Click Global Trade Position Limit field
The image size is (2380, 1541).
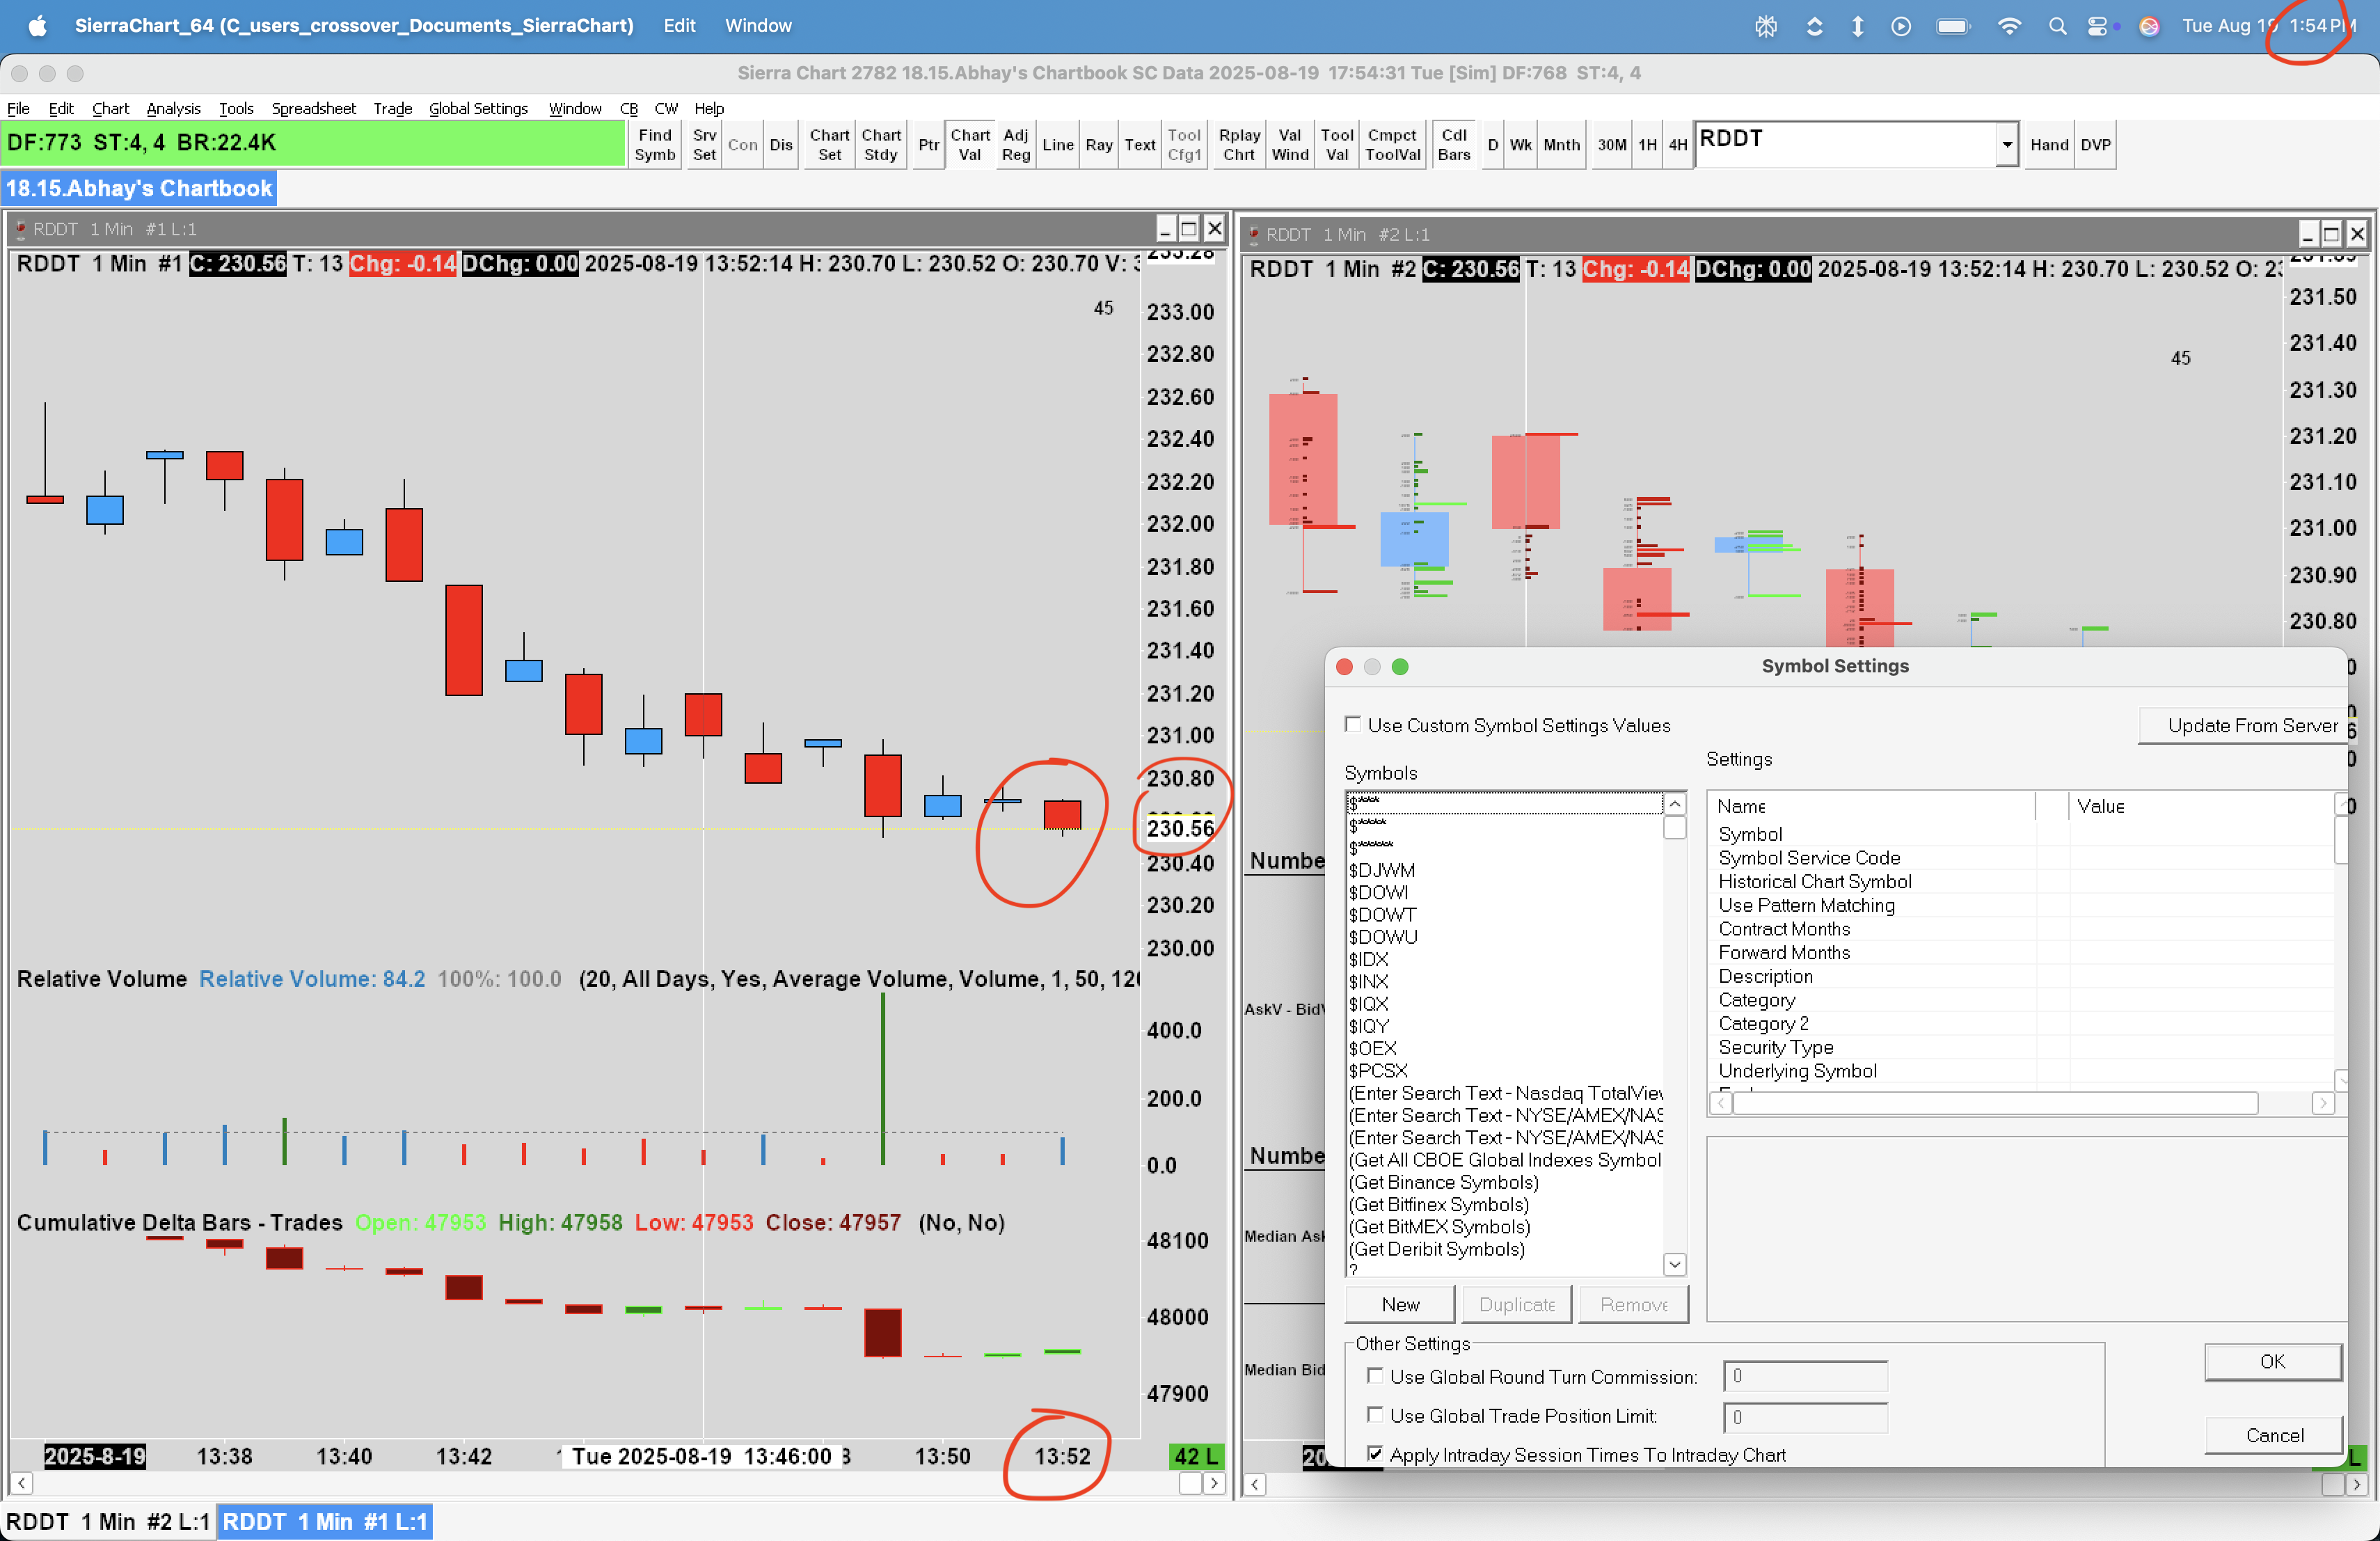(x=1804, y=1416)
